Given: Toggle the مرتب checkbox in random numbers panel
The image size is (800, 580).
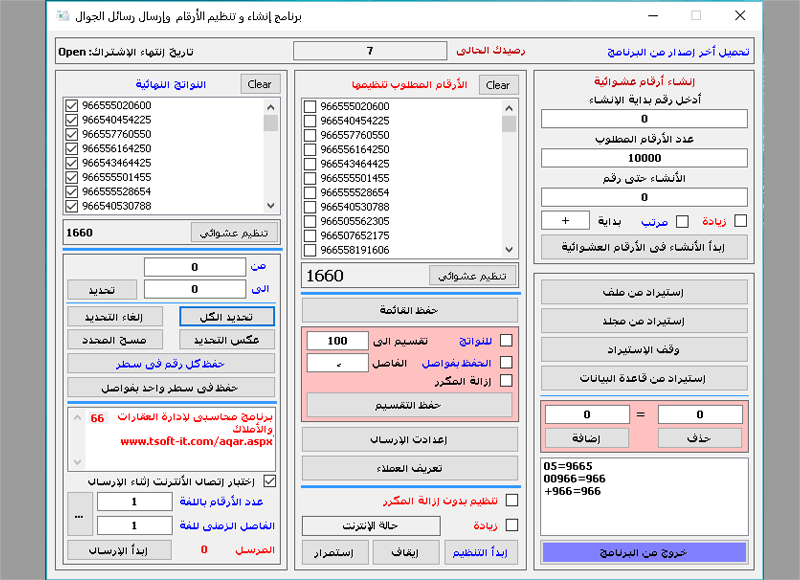Looking at the screenshot, I should pos(682,221).
